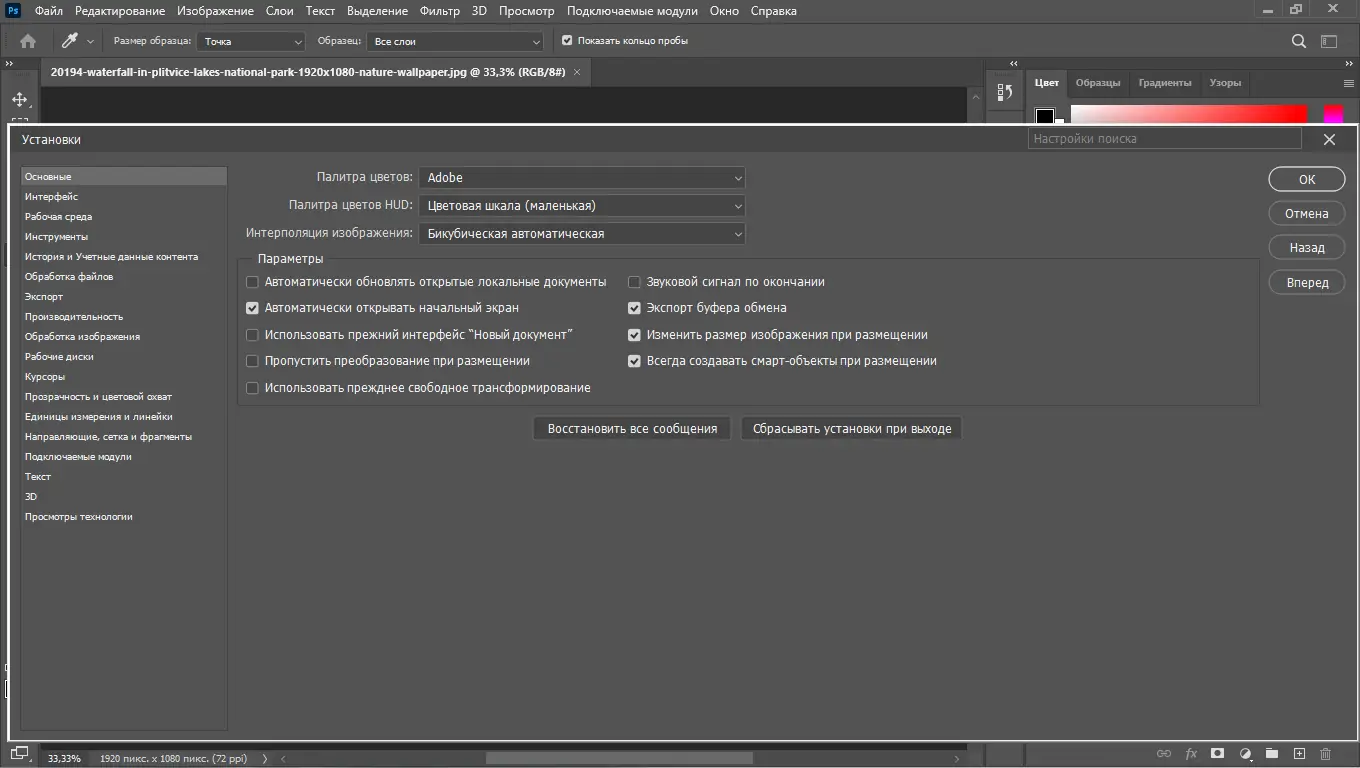Click the fx layer style icon
This screenshot has width=1360, height=768.
click(x=1191, y=754)
